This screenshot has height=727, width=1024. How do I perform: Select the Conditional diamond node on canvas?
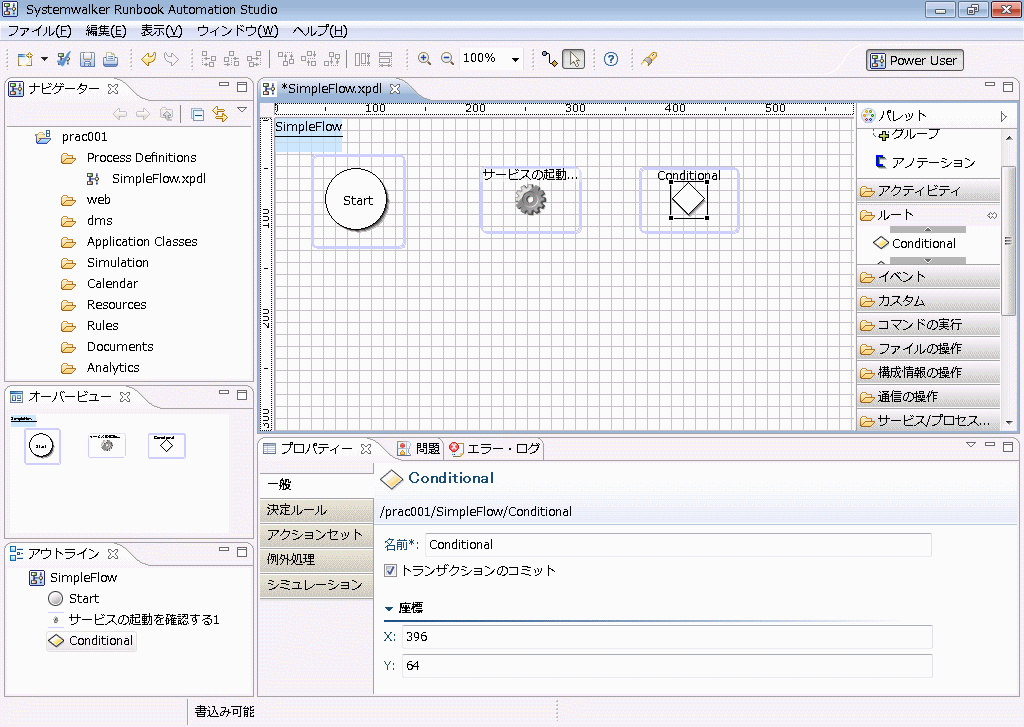point(688,199)
